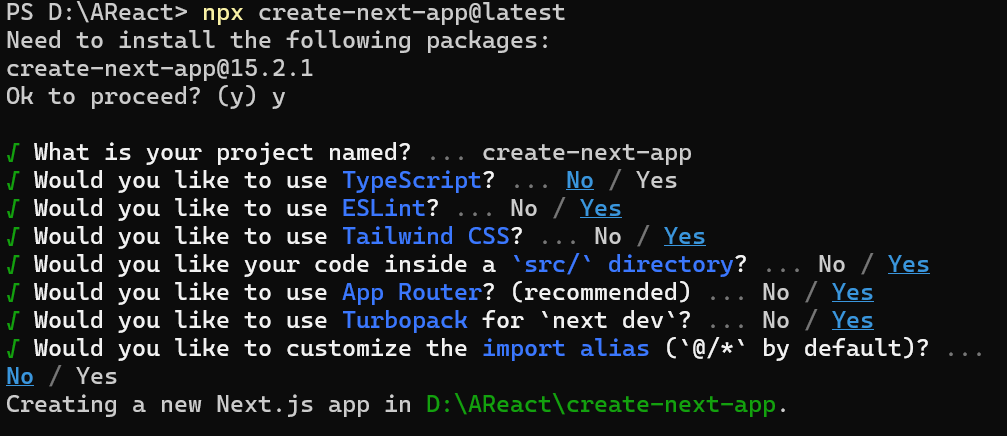Click the 'Need to install the following packages:' line
The image size is (1007, 436).
(279, 40)
